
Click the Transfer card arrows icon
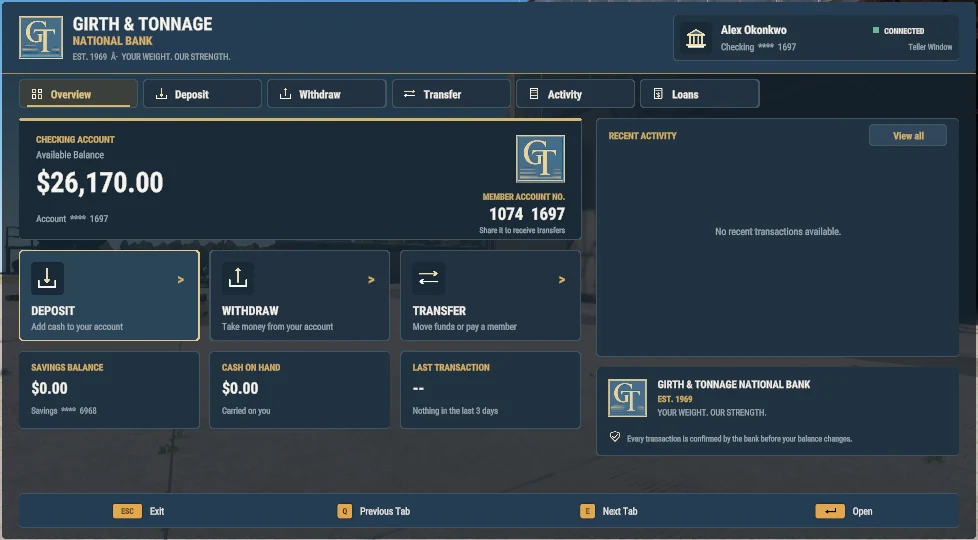[x=428, y=278]
